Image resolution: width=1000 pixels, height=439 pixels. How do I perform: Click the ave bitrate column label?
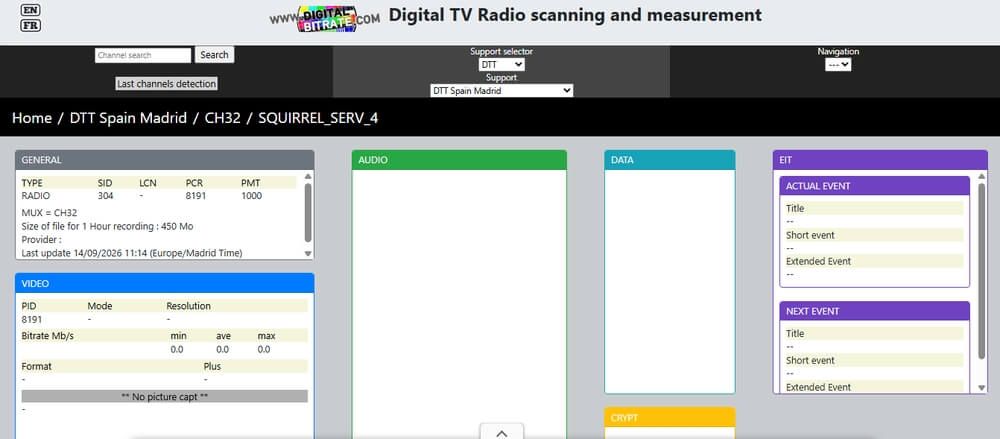pos(223,336)
